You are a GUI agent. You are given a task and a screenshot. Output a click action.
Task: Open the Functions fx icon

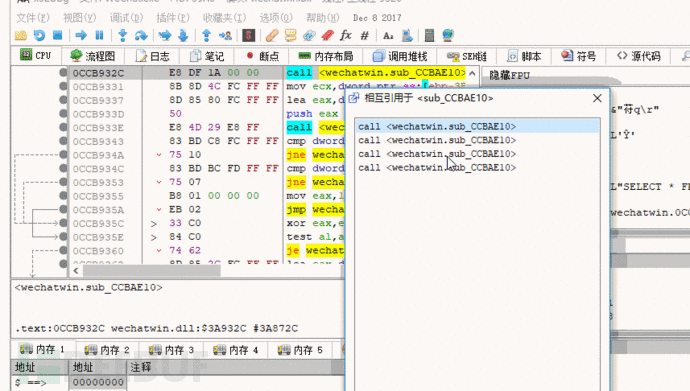pos(346,35)
